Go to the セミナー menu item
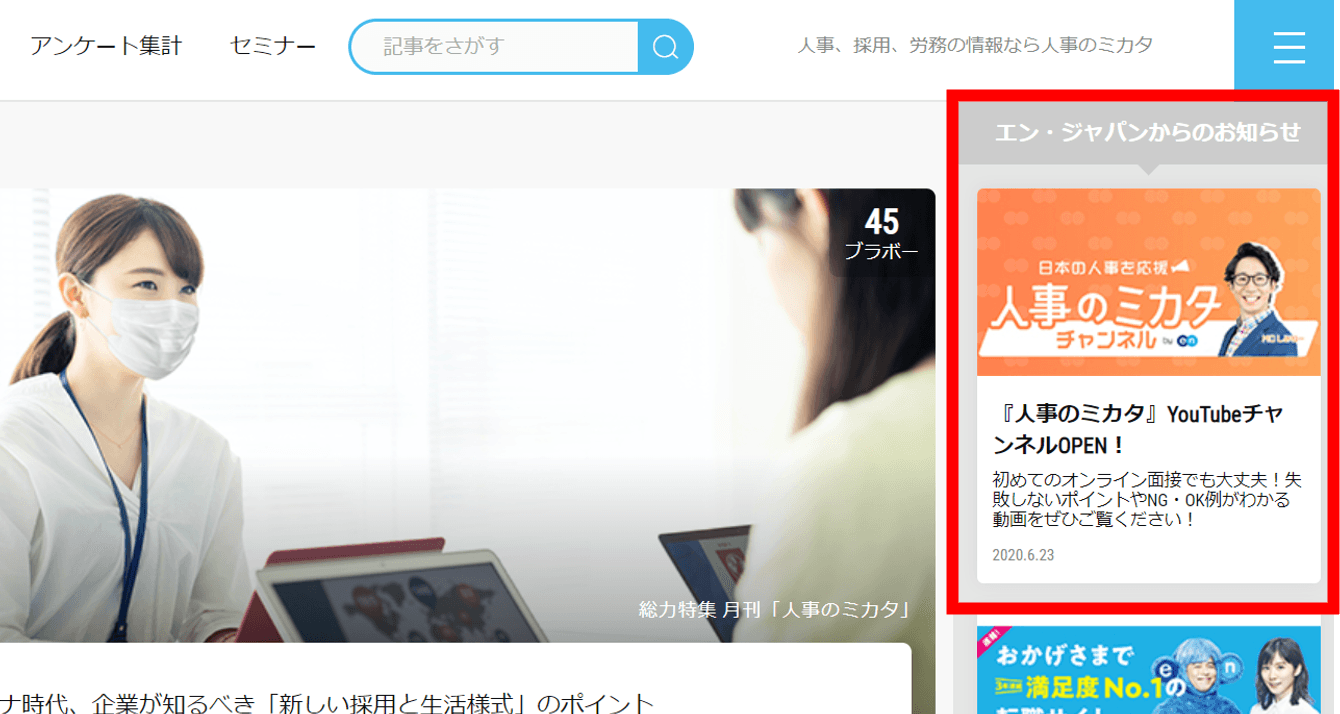1340x714 pixels. click(272, 46)
